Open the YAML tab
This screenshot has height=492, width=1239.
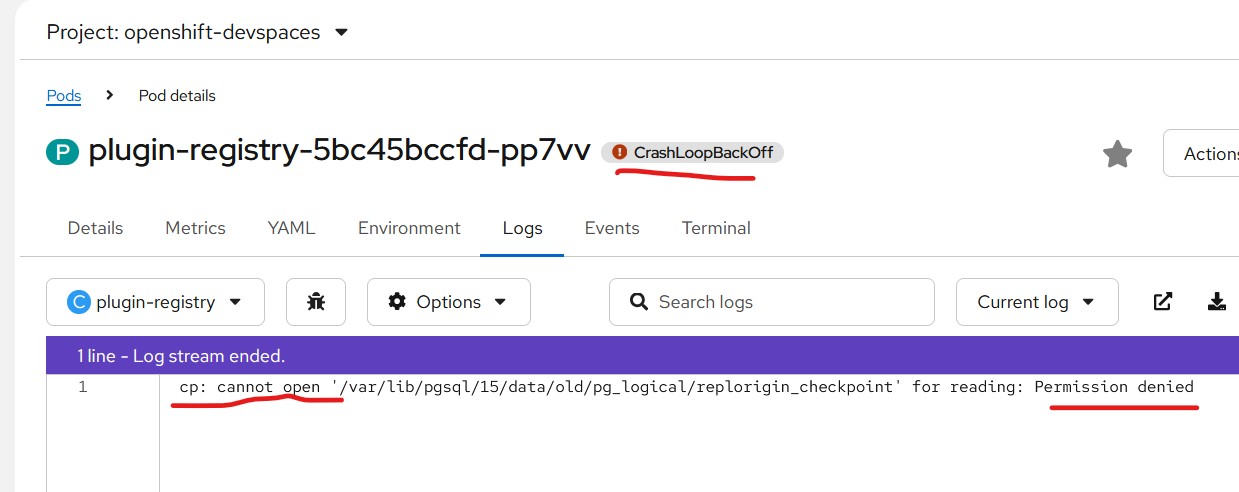tap(291, 228)
